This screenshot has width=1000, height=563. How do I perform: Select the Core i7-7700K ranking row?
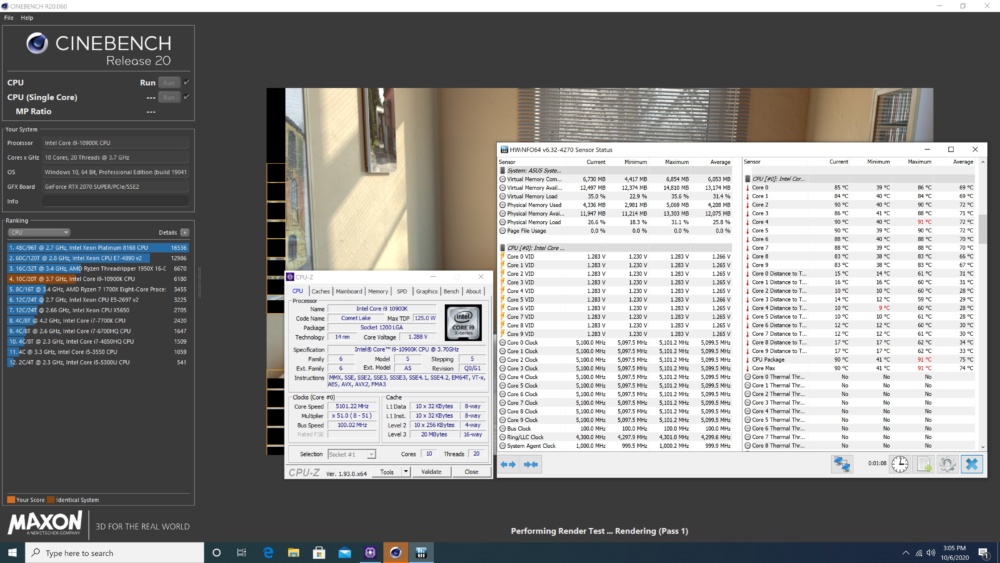pos(98,321)
